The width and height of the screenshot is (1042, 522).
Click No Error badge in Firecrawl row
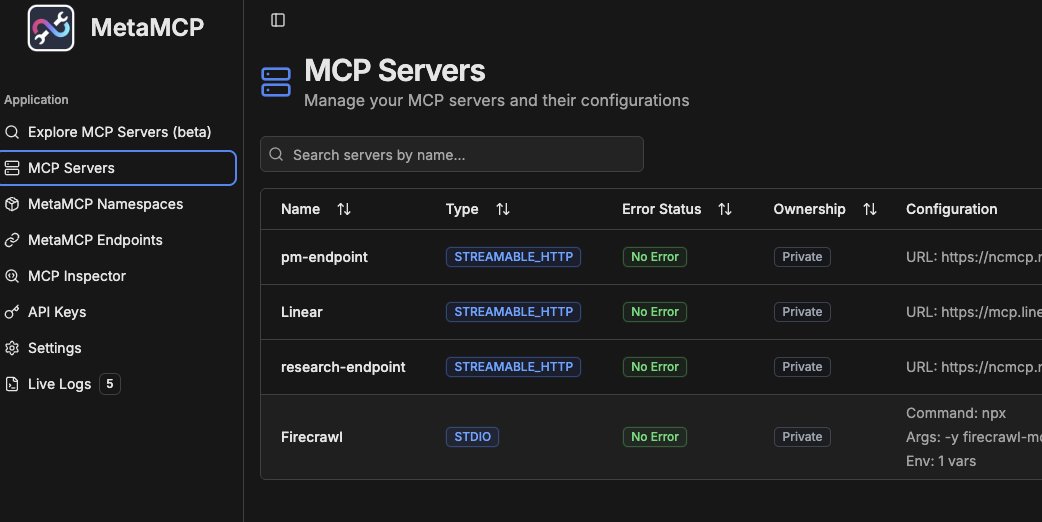click(655, 437)
